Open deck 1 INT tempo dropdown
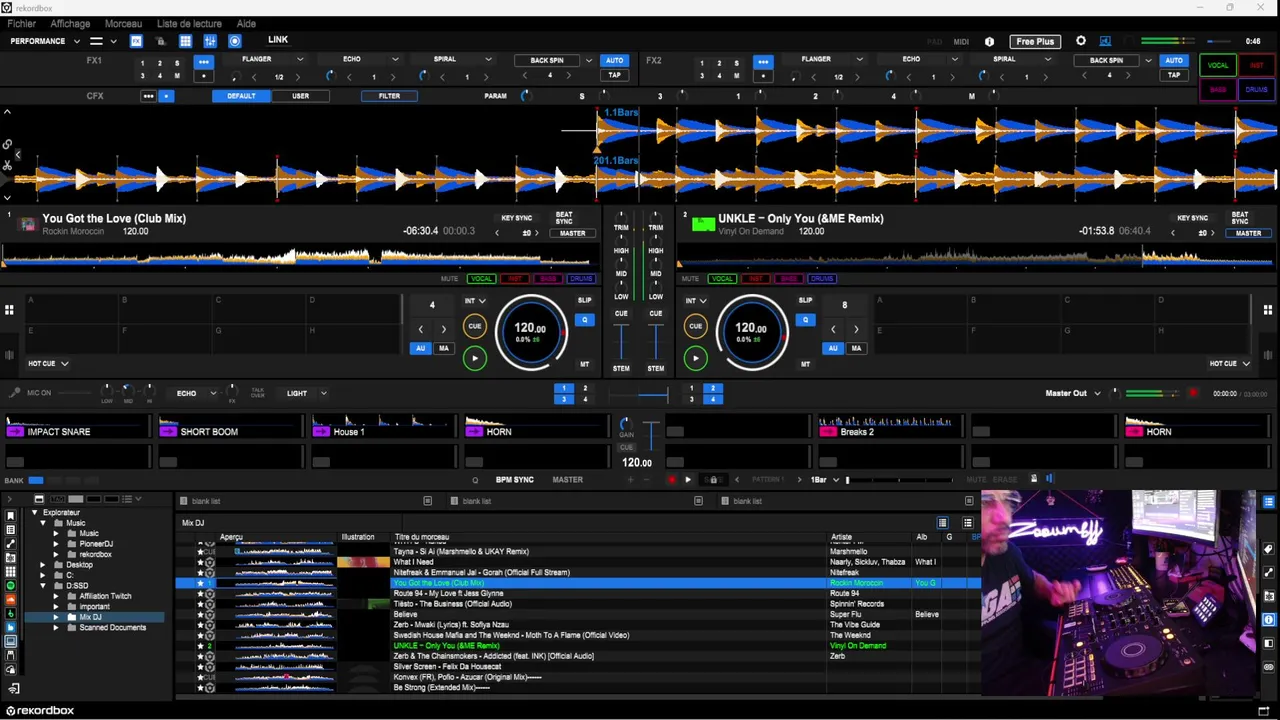 475,301
